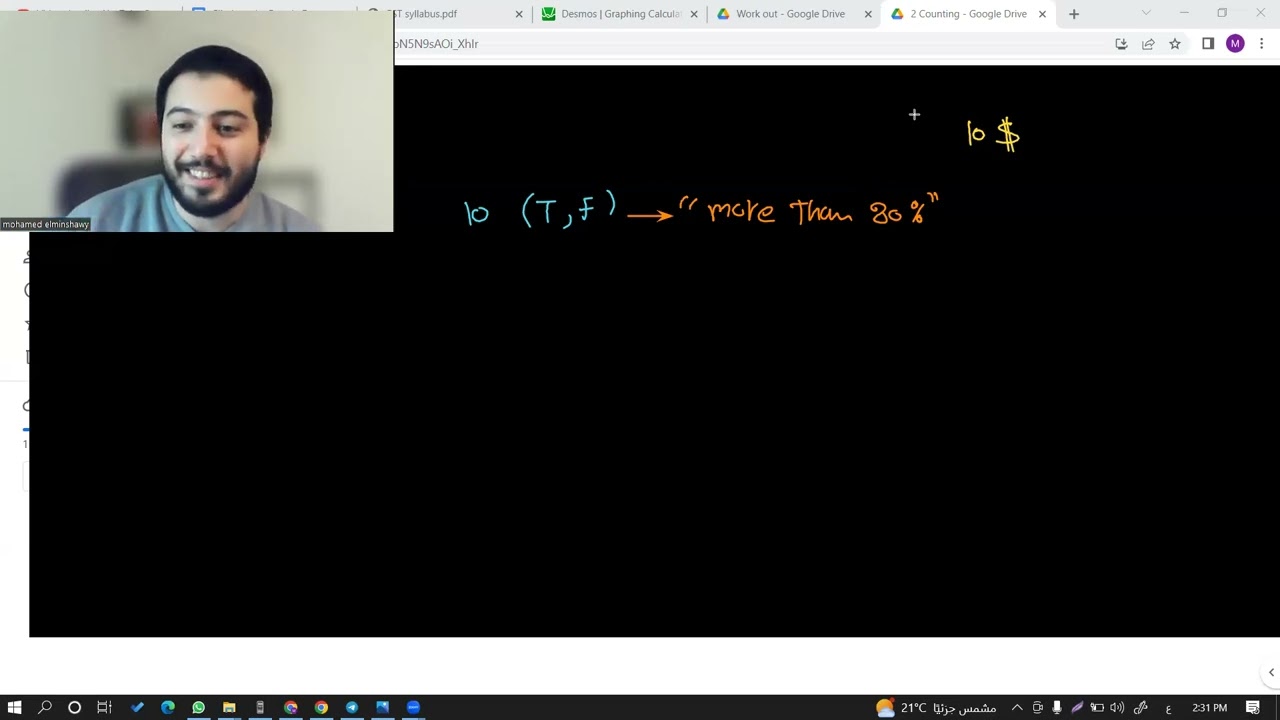This screenshot has height=720, width=1280.
Task: Click the install app icon in address bar
Action: click(1121, 44)
